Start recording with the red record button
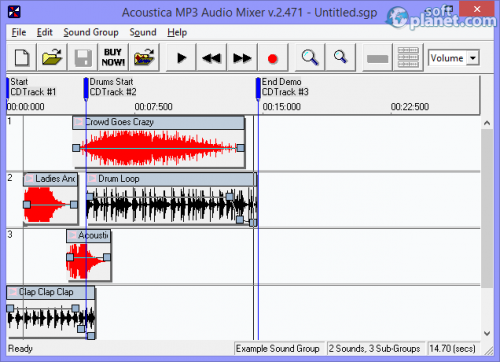This screenshot has height=362, width=500. [x=273, y=58]
